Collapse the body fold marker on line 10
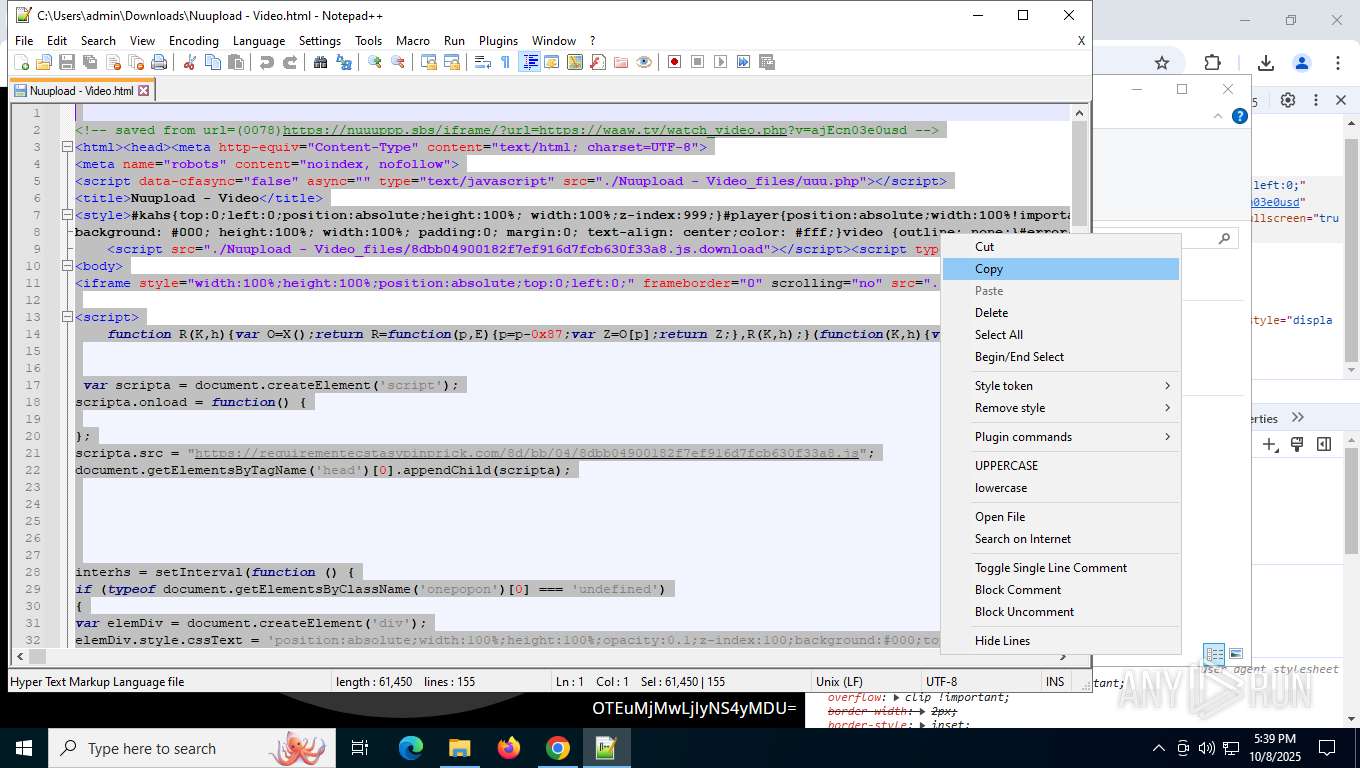Image resolution: width=1360 pixels, height=768 pixels. [x=67, y=266]
